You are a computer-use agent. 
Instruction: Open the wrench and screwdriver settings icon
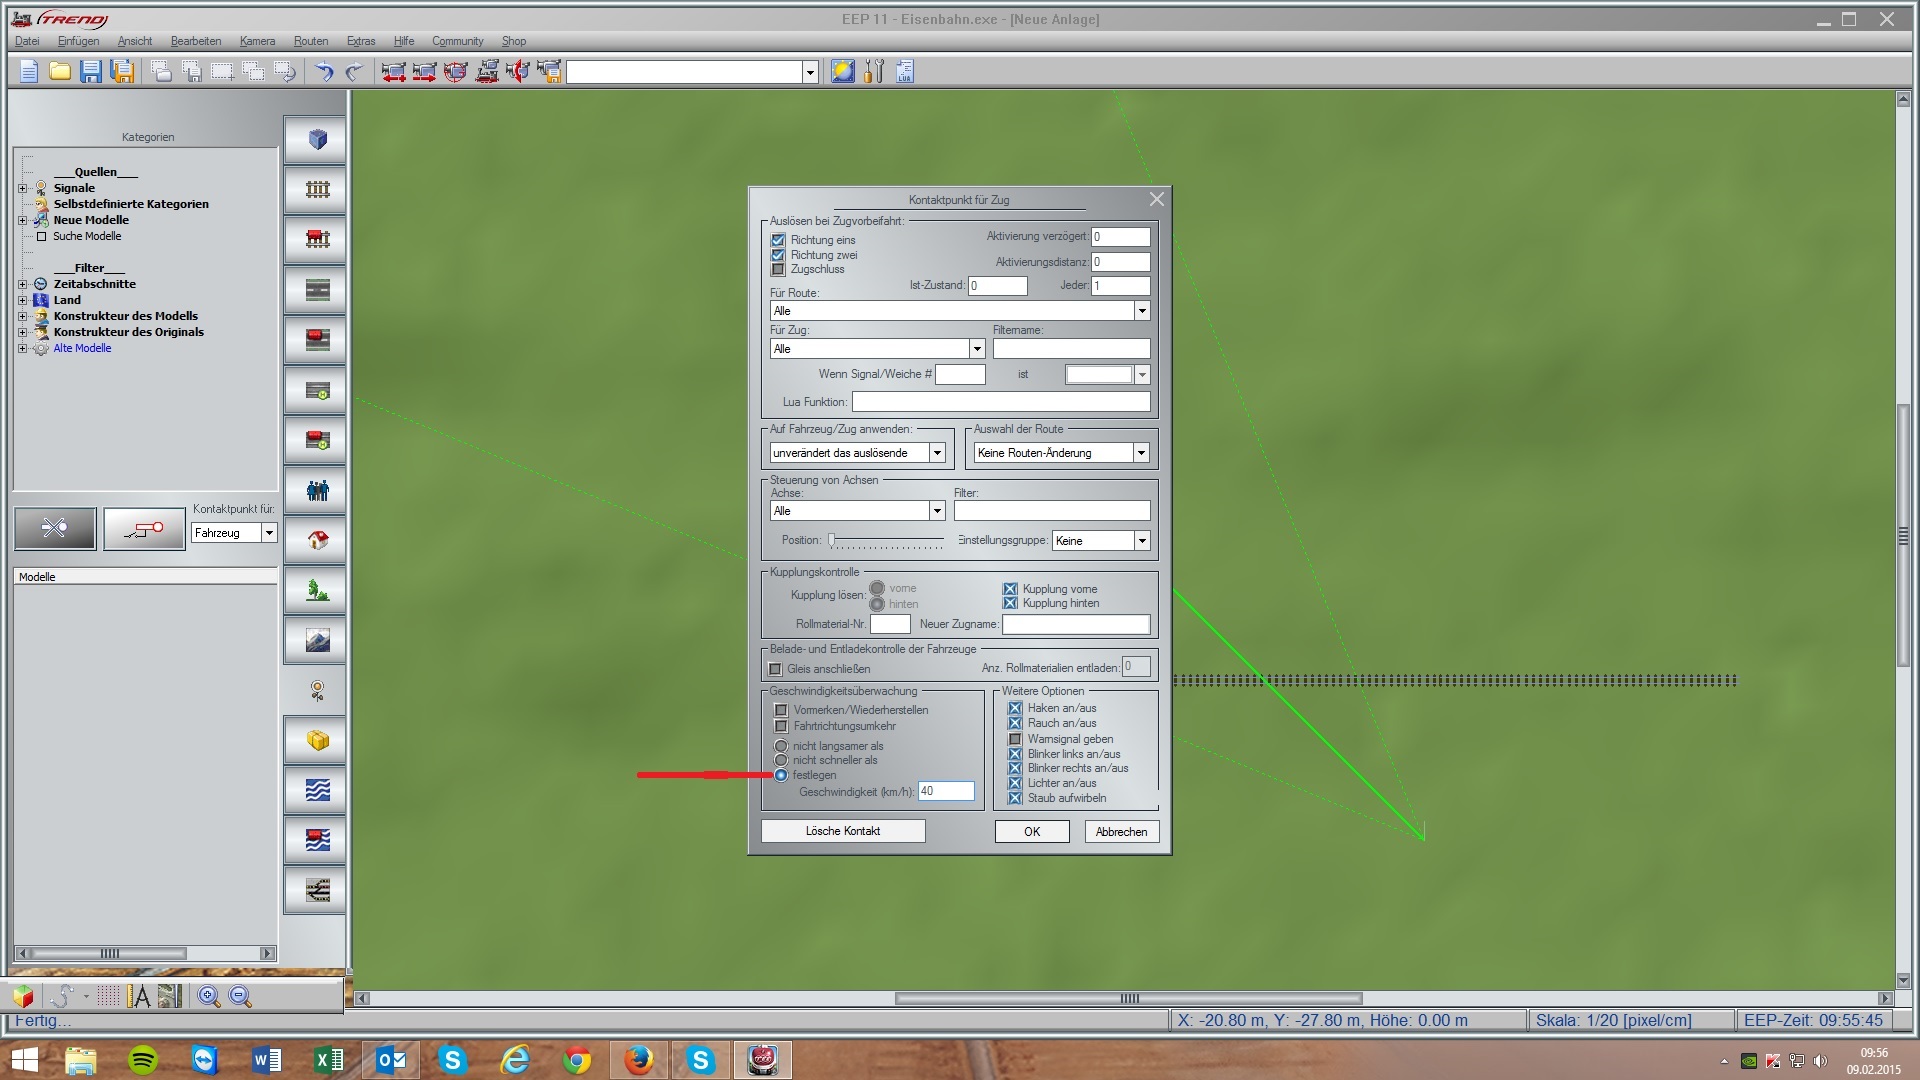tap(874, 72)
